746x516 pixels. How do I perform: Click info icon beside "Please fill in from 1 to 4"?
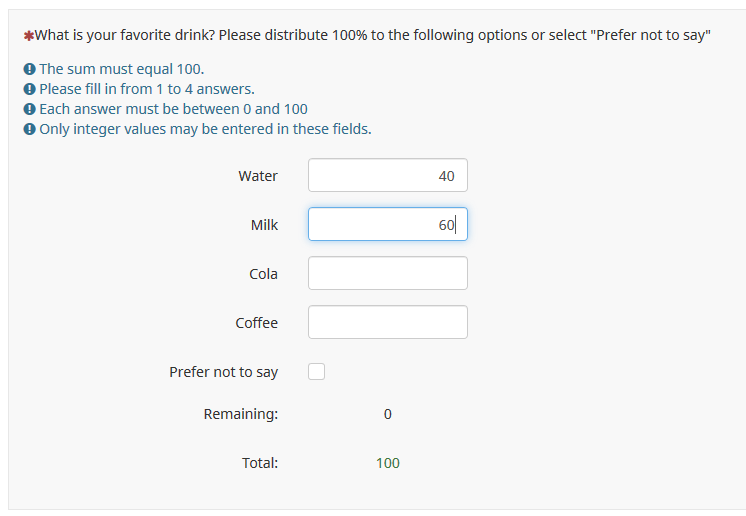(x=29, y=90)
